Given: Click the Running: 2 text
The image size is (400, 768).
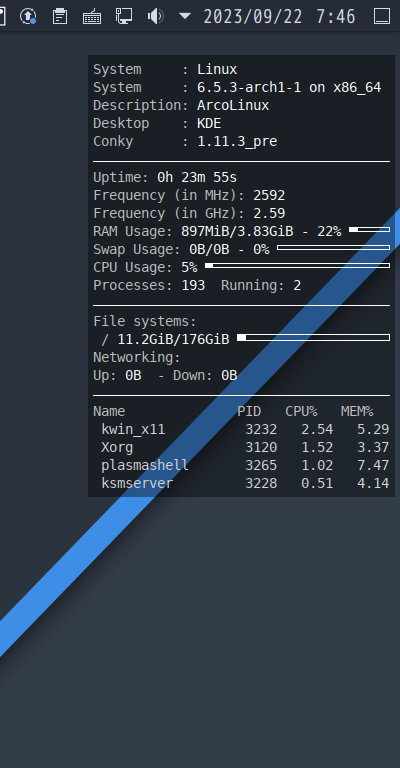Looking at the screenshot, I should 261,286.
